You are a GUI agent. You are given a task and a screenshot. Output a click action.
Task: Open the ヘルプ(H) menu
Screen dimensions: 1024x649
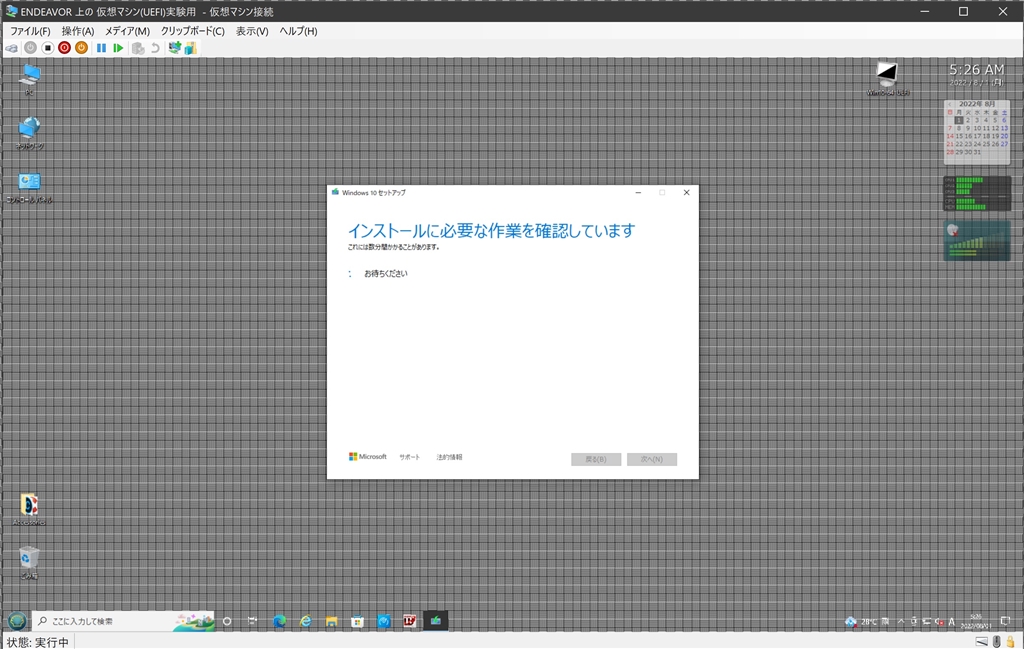[x=298, y=31]
